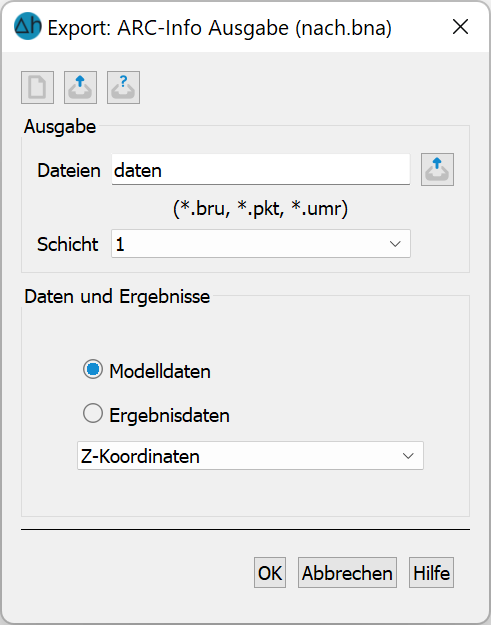
Task: Open the Schicht dropdown showing 1
Action: pyautogui.click(x=261, y=244)
